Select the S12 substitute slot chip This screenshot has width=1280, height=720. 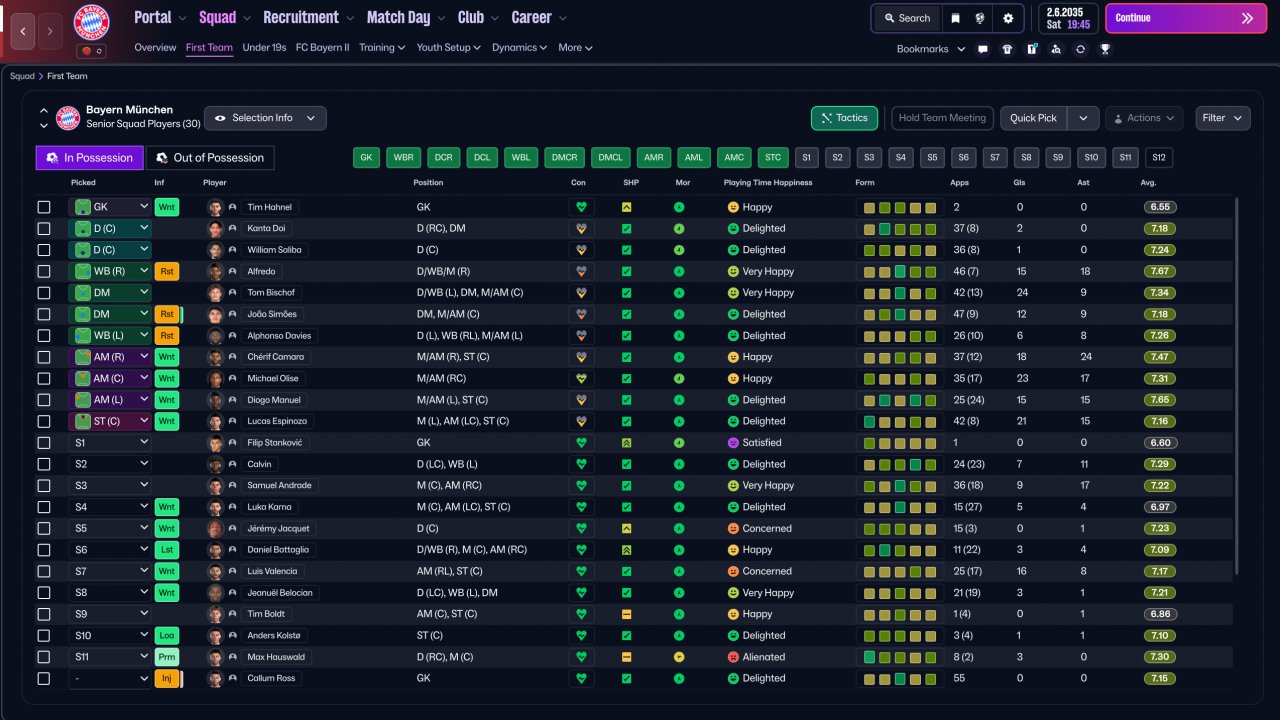[x=1158, y=158]
